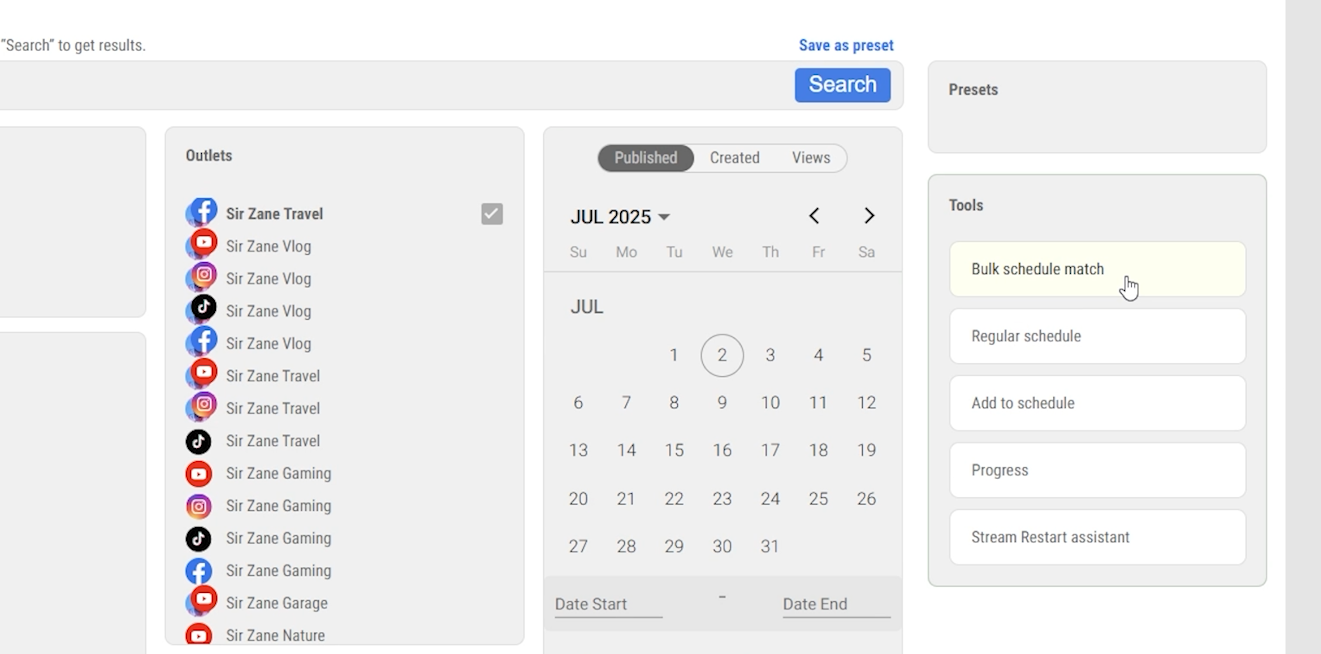Screen dimensions: 1321x654
Task: Open the Bulk schedule match tool
Action: click(x=1097, y=269)
